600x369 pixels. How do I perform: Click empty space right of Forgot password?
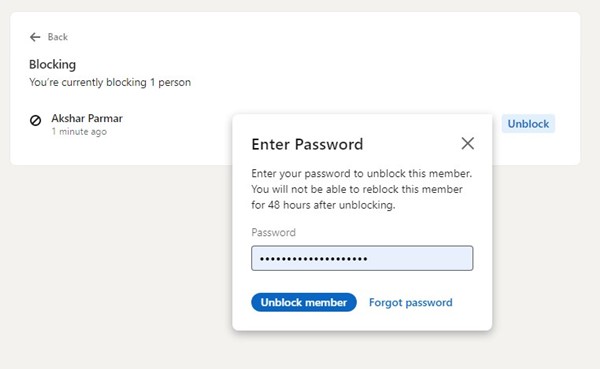(471, 302)
